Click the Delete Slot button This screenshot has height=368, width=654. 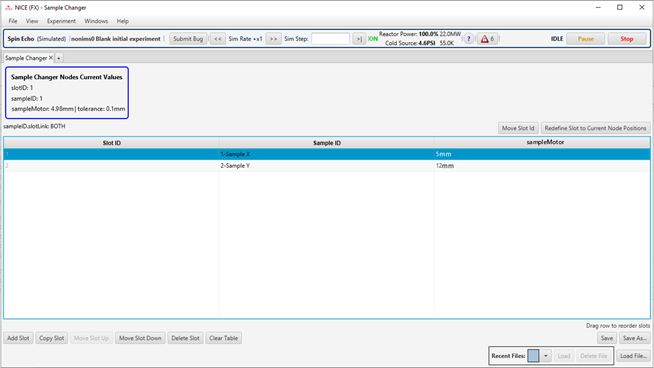pyautogui.click(x=185, y=338)
